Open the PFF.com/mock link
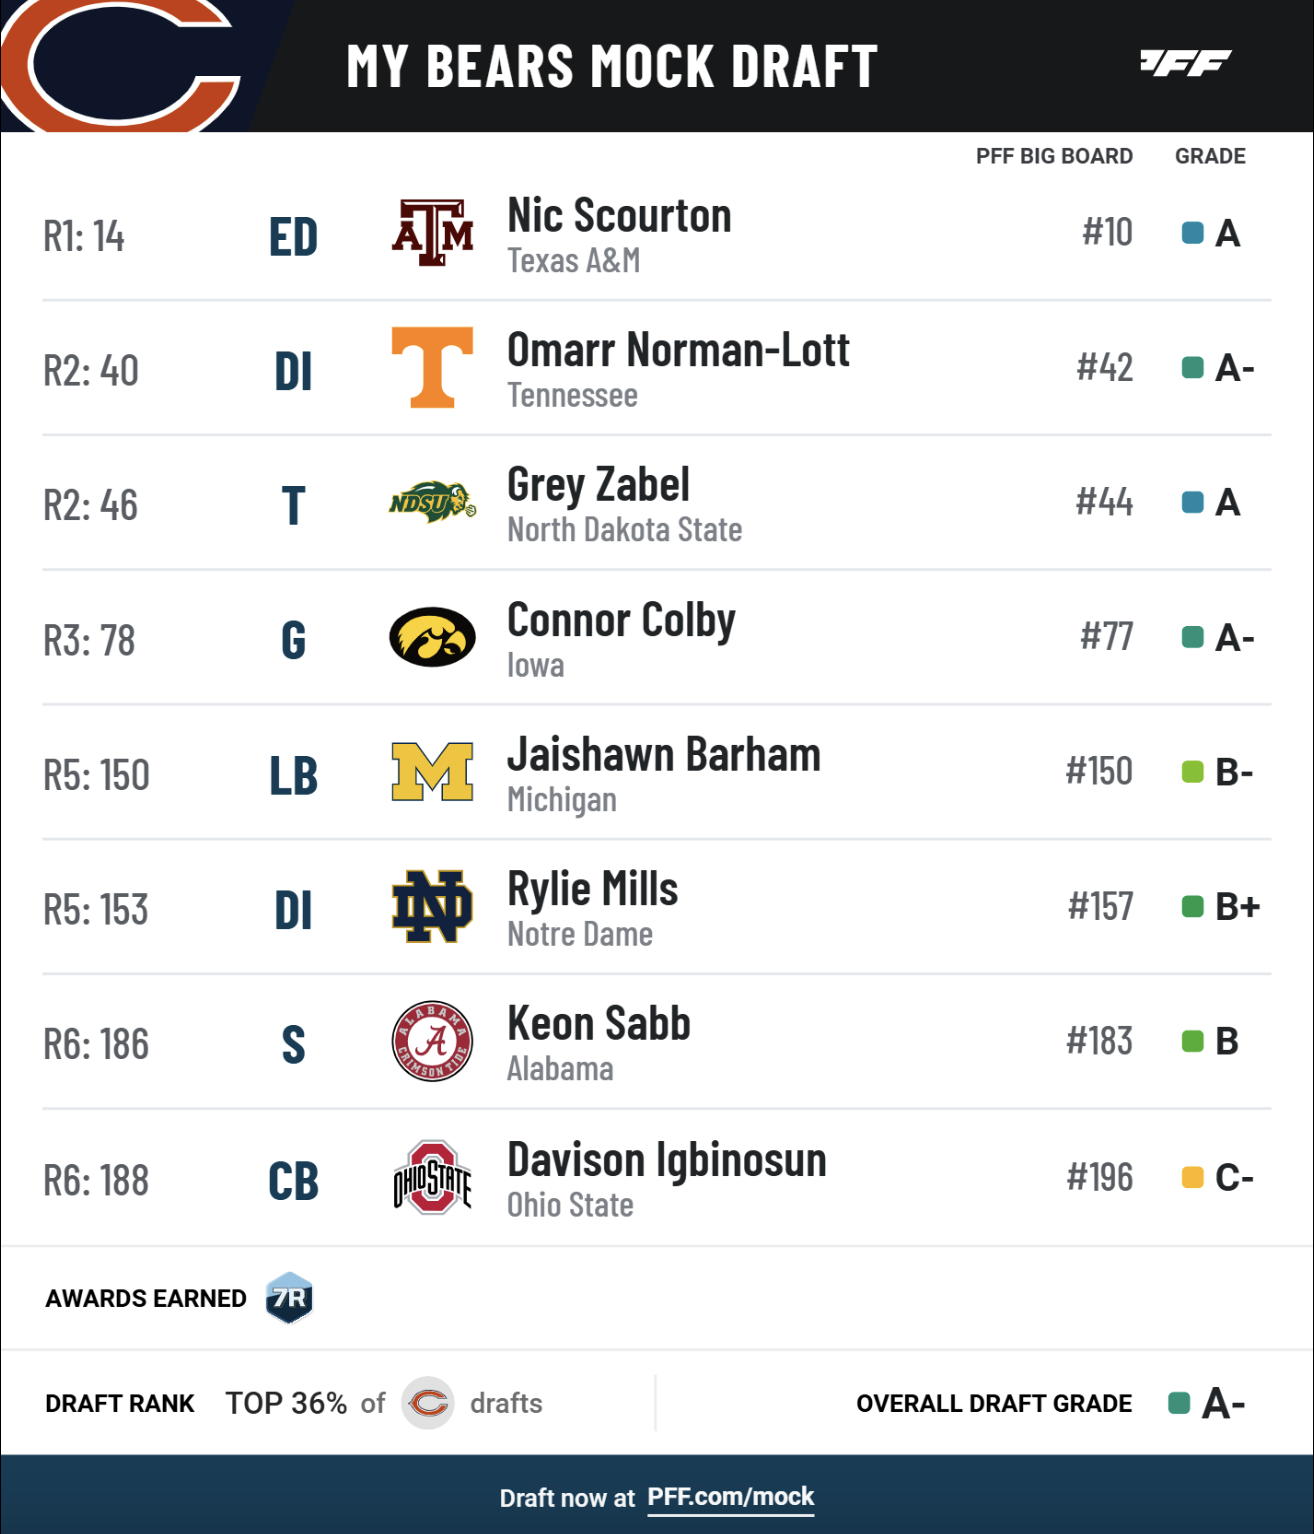Screen dimensions: 1314x1534 click(x=731, y=1497)
